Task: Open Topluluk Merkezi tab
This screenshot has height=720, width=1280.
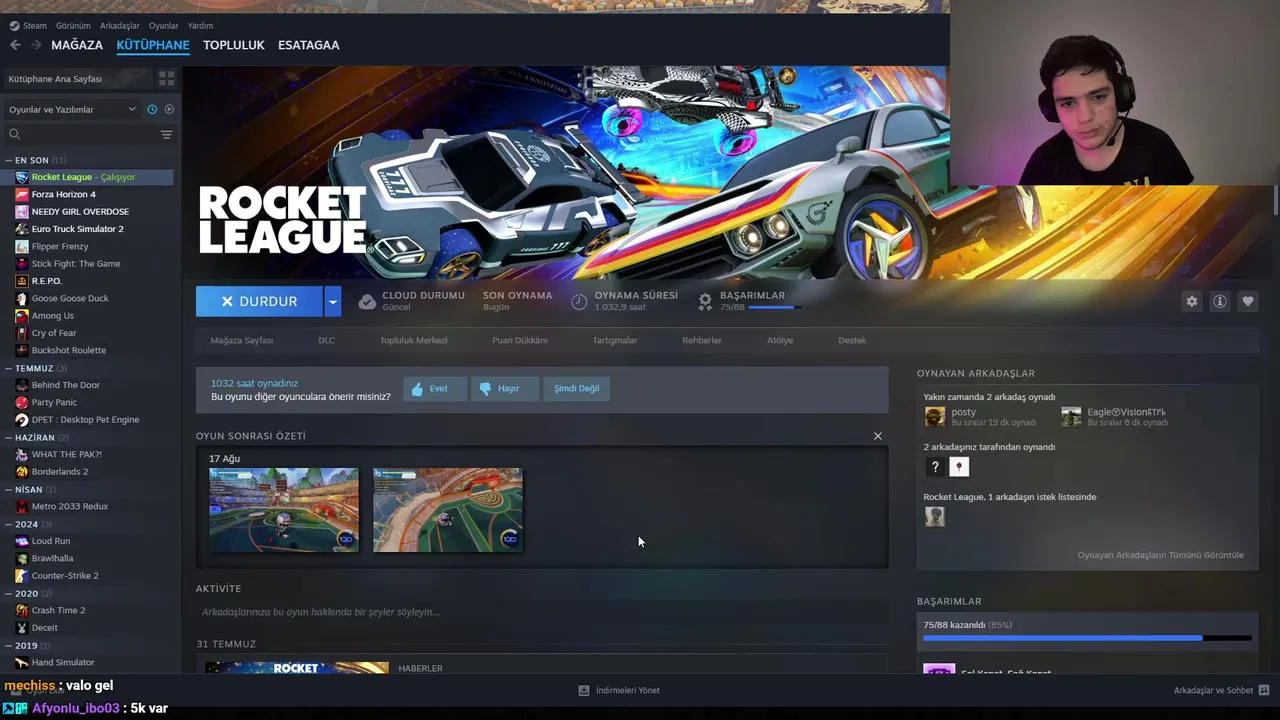Action: click(413, 340)
